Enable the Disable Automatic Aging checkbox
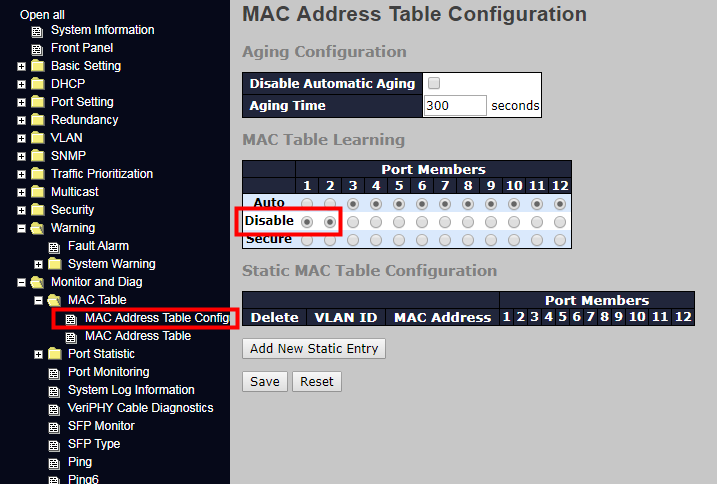The width and height of the screenshot is (717, 484). pos(434,83)
